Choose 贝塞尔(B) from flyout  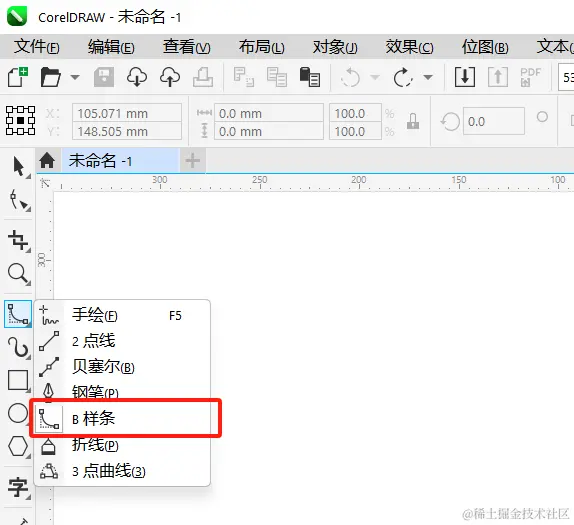tap(122, 367)
